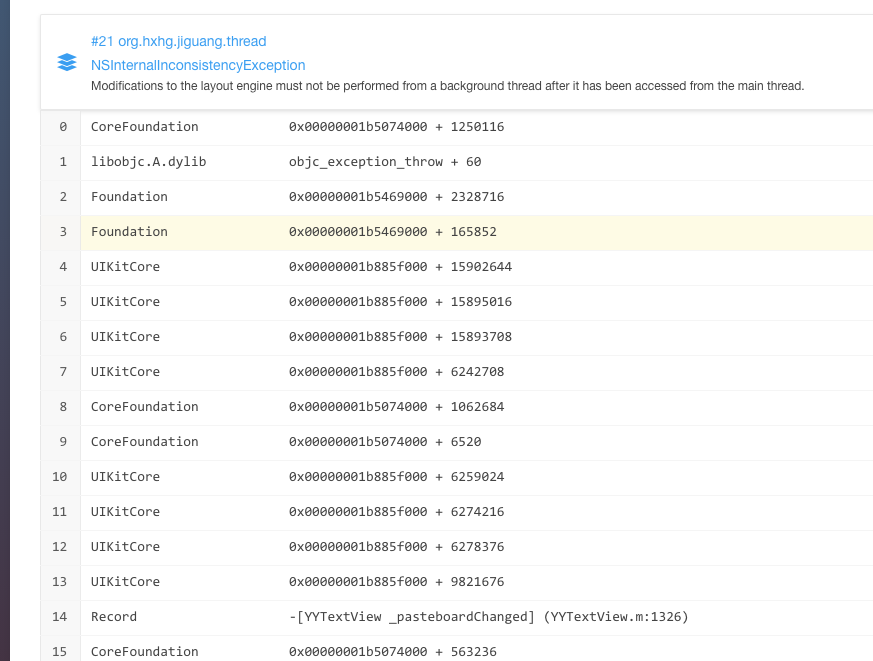Image resolution: width=873 pixels, height=661 pixels.
Task: Click frame 8 CoreFoundation row
Action: tap(144, 407)
